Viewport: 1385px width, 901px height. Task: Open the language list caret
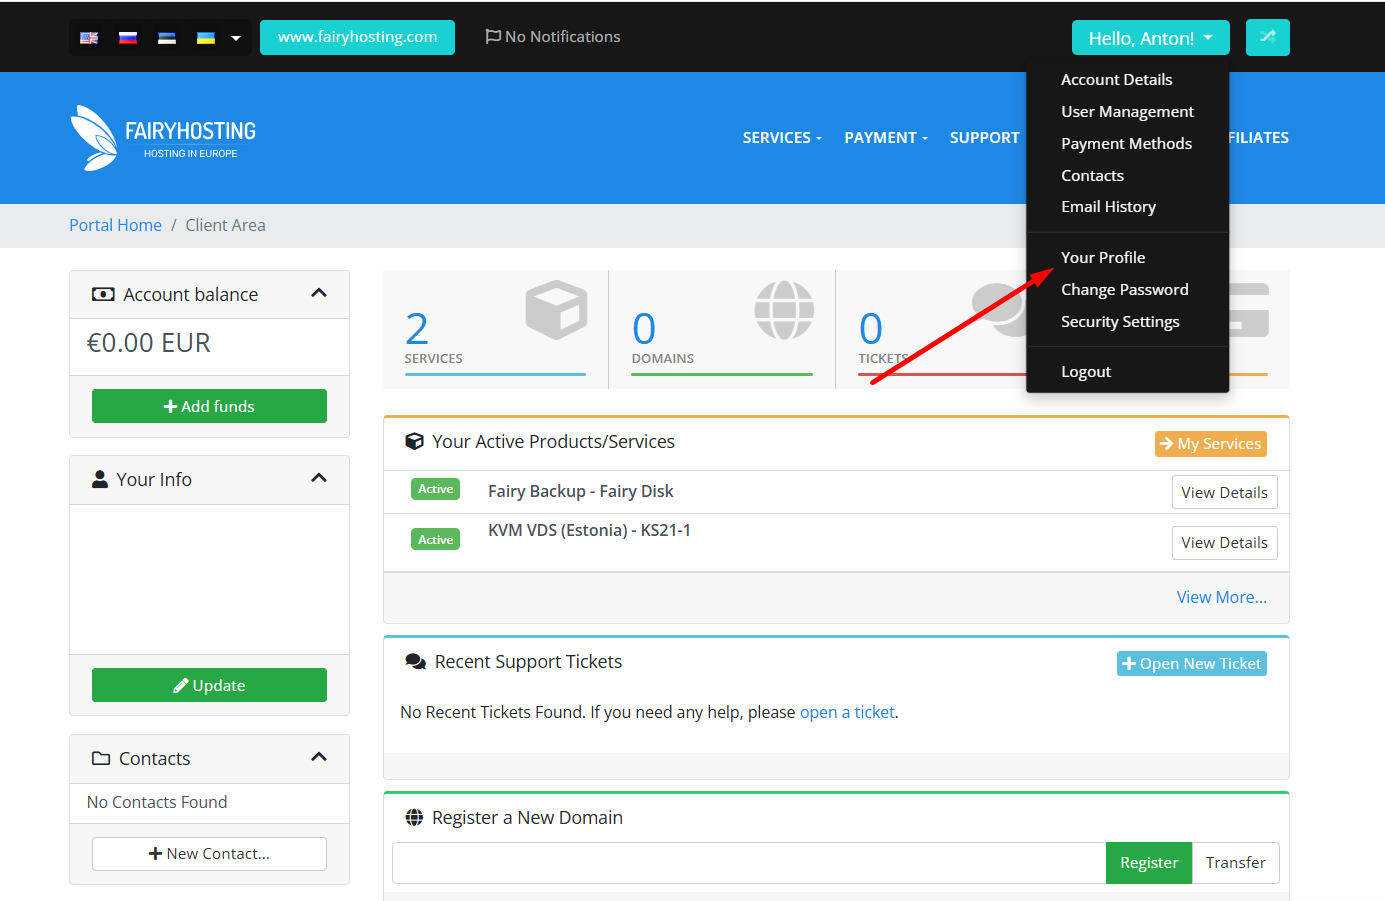click(x=236, y=38)
